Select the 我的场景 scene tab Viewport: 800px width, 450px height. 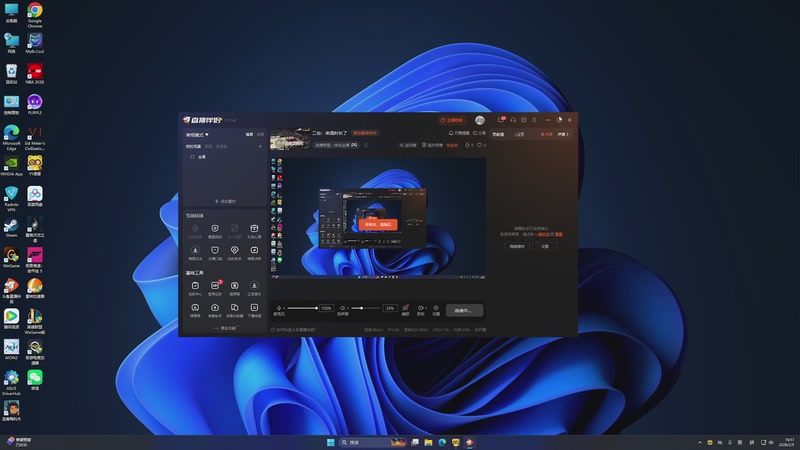pyautogui.click(x=193, y=146)
